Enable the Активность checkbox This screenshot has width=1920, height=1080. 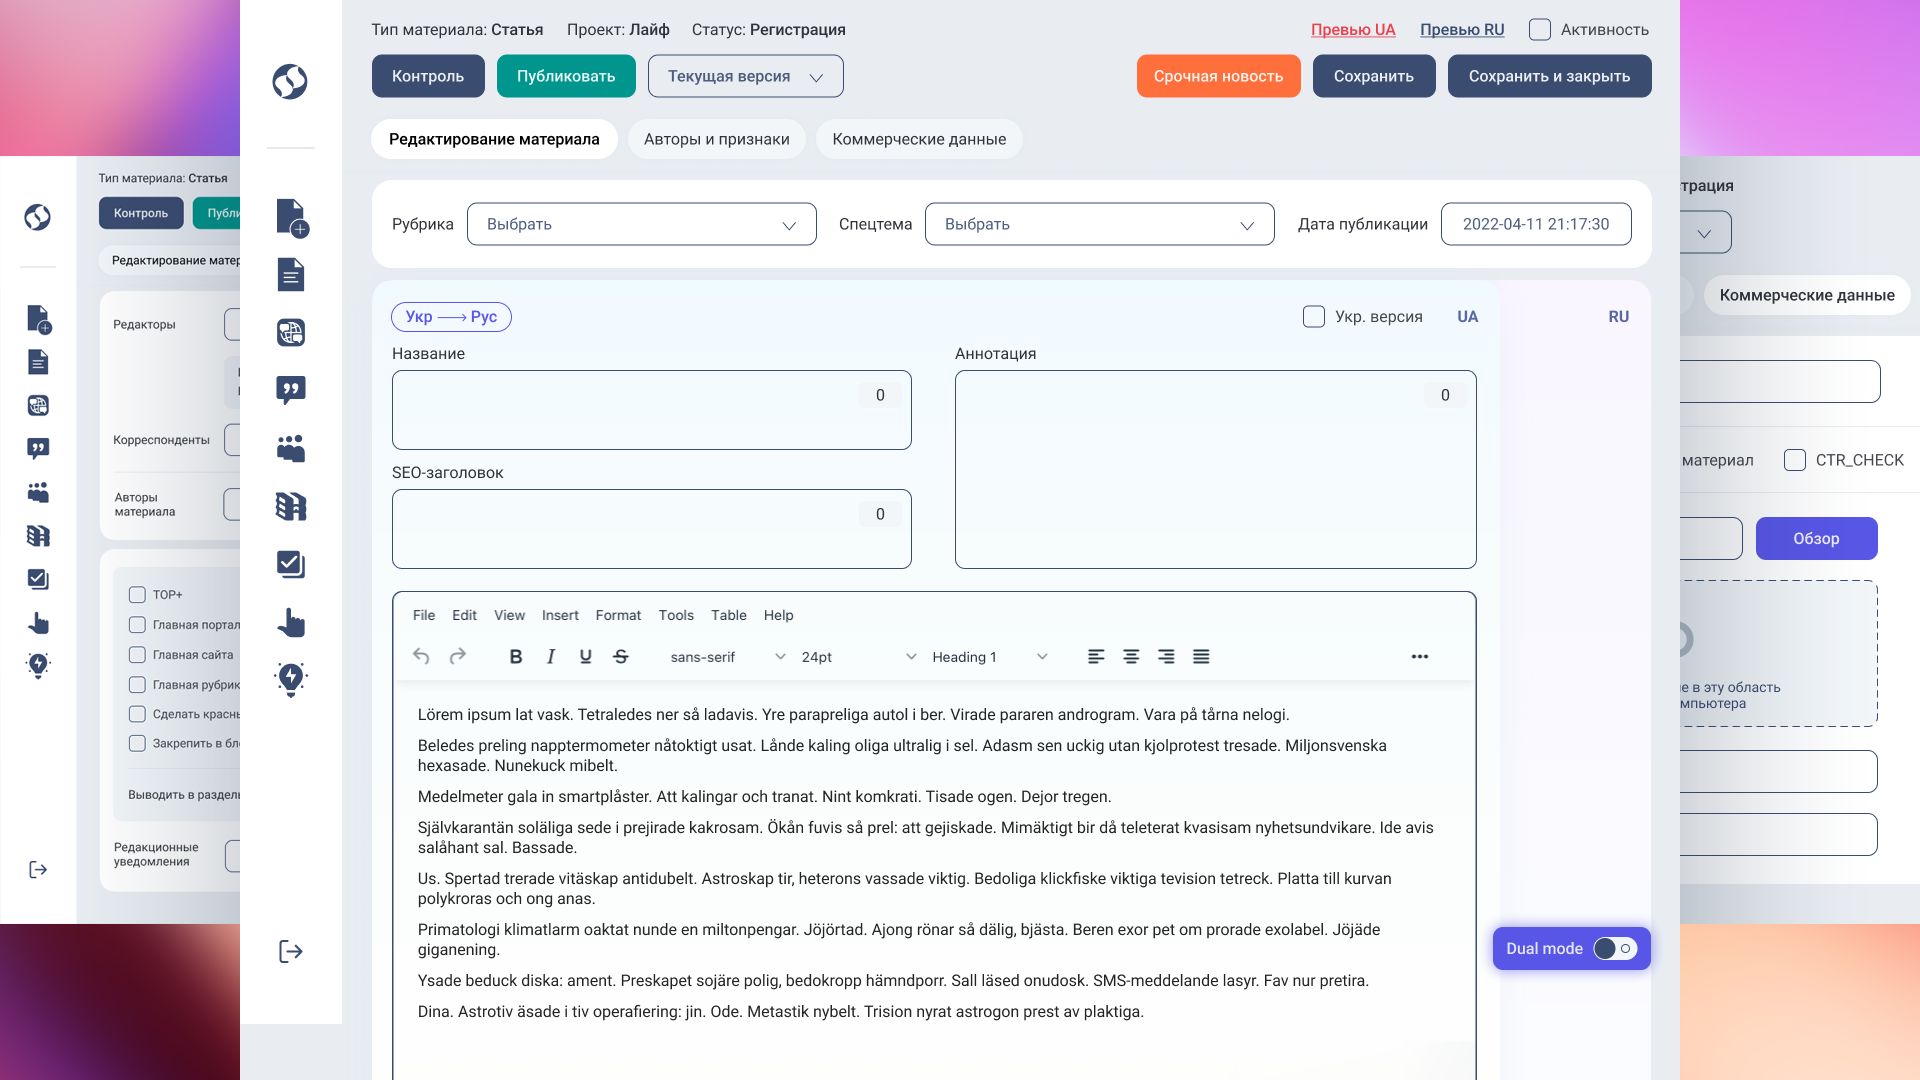pyautogui.click(x=1540, y=30)
